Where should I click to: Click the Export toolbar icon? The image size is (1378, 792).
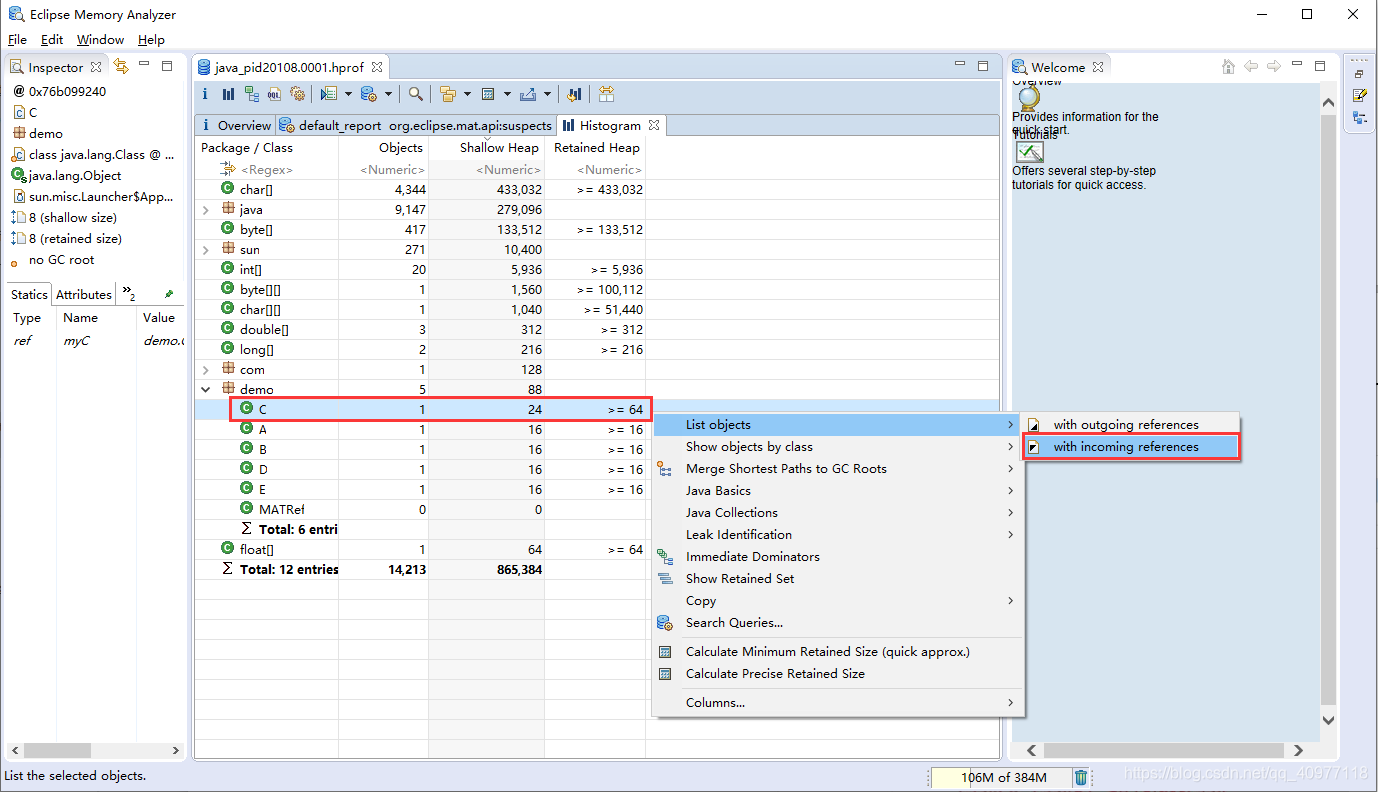tap(528, 94)
